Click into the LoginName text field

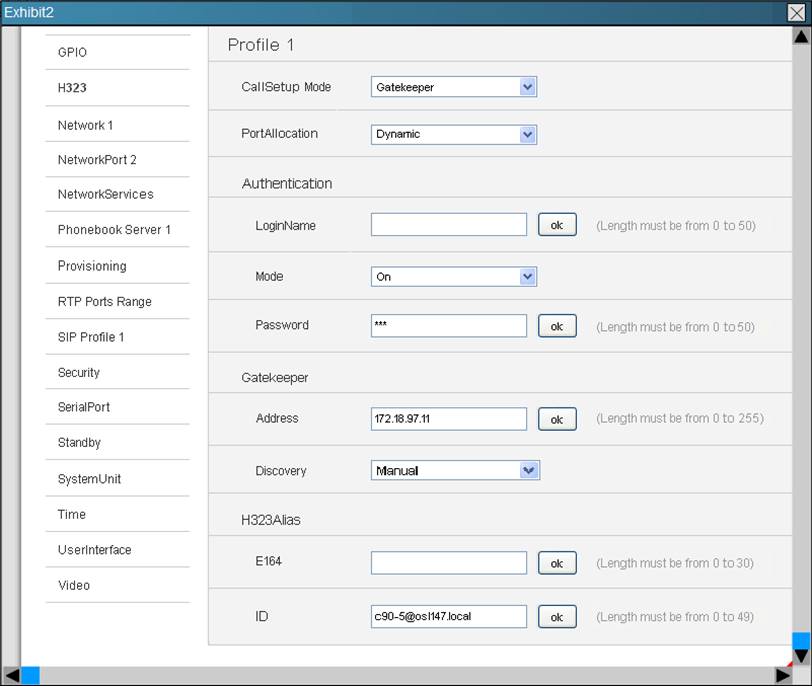[x=448, y=225]
